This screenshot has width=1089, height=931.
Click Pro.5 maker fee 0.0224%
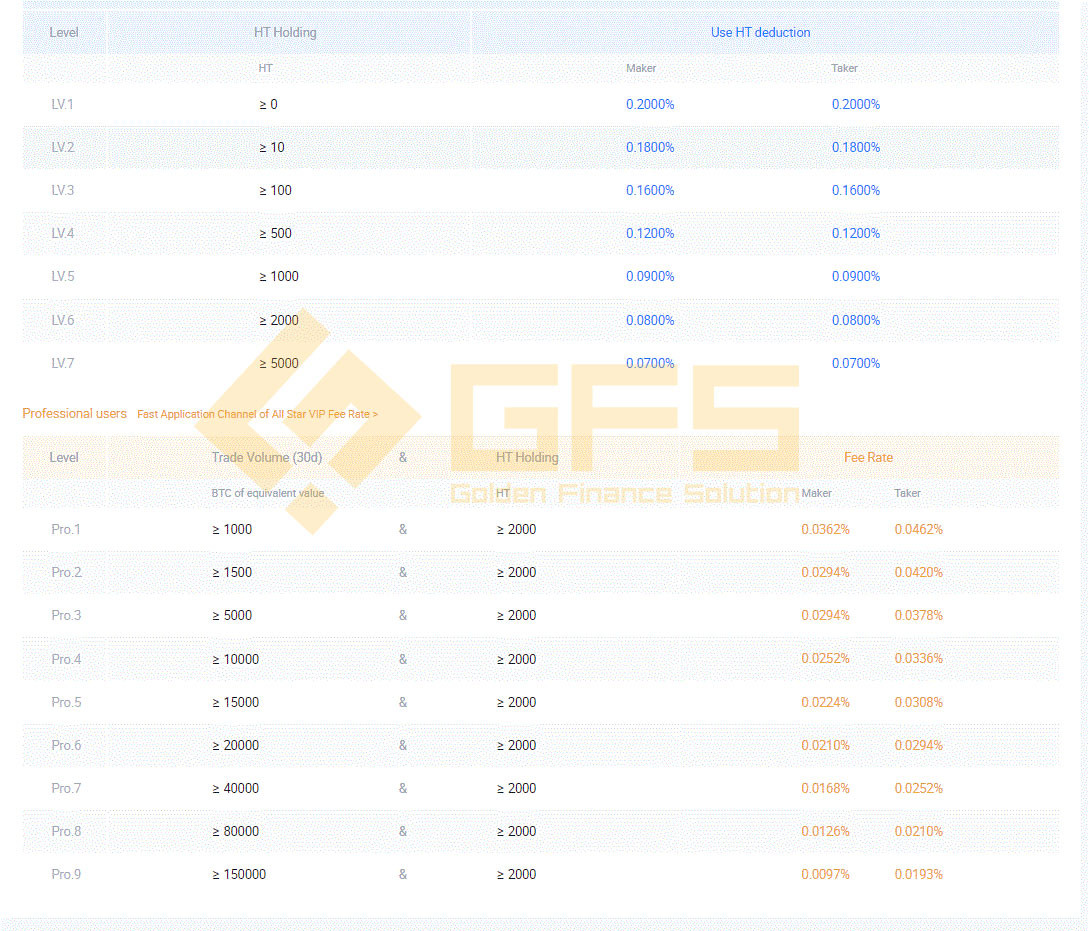click(x=825, y=702)
